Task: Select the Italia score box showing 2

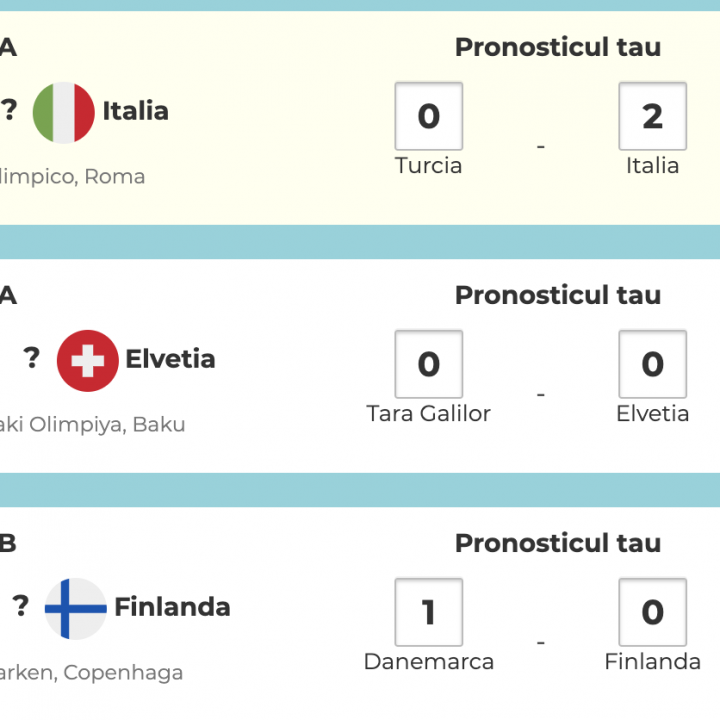Action: (x=652, y=116)
